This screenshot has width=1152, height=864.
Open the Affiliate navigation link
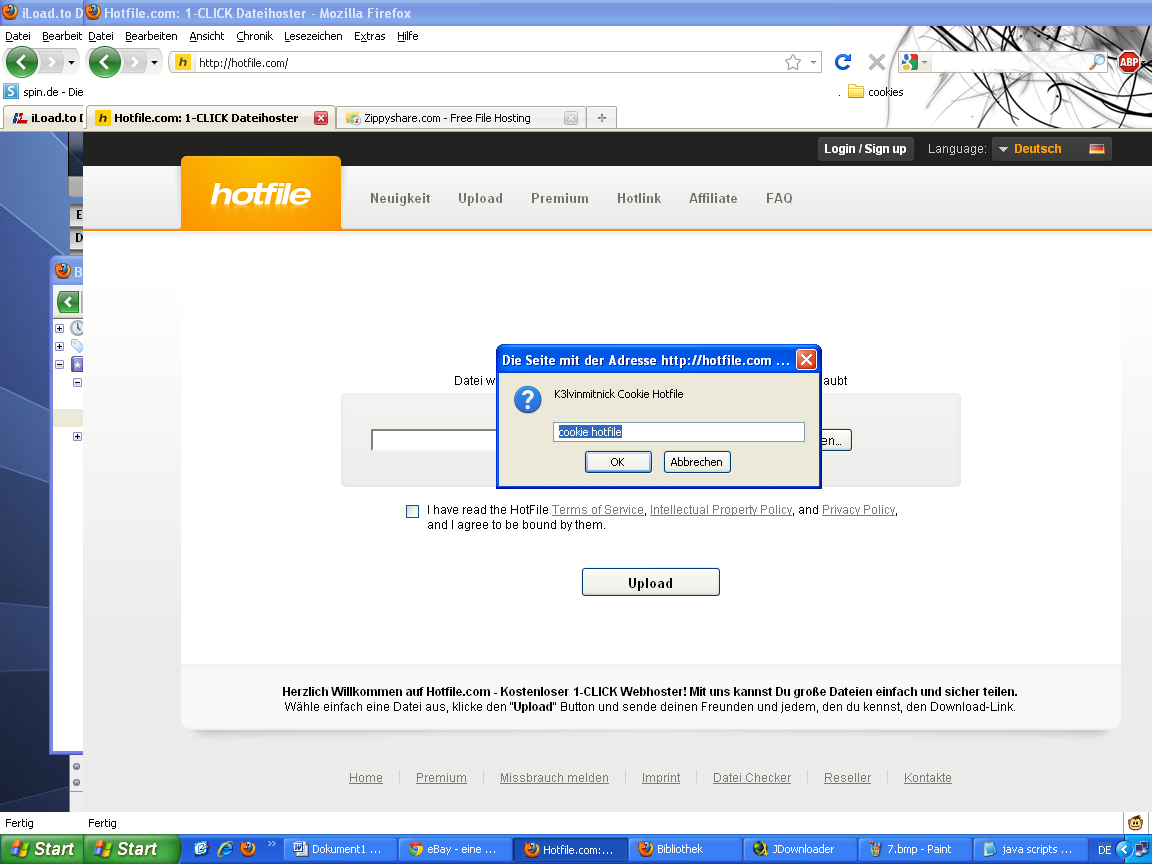713,198
